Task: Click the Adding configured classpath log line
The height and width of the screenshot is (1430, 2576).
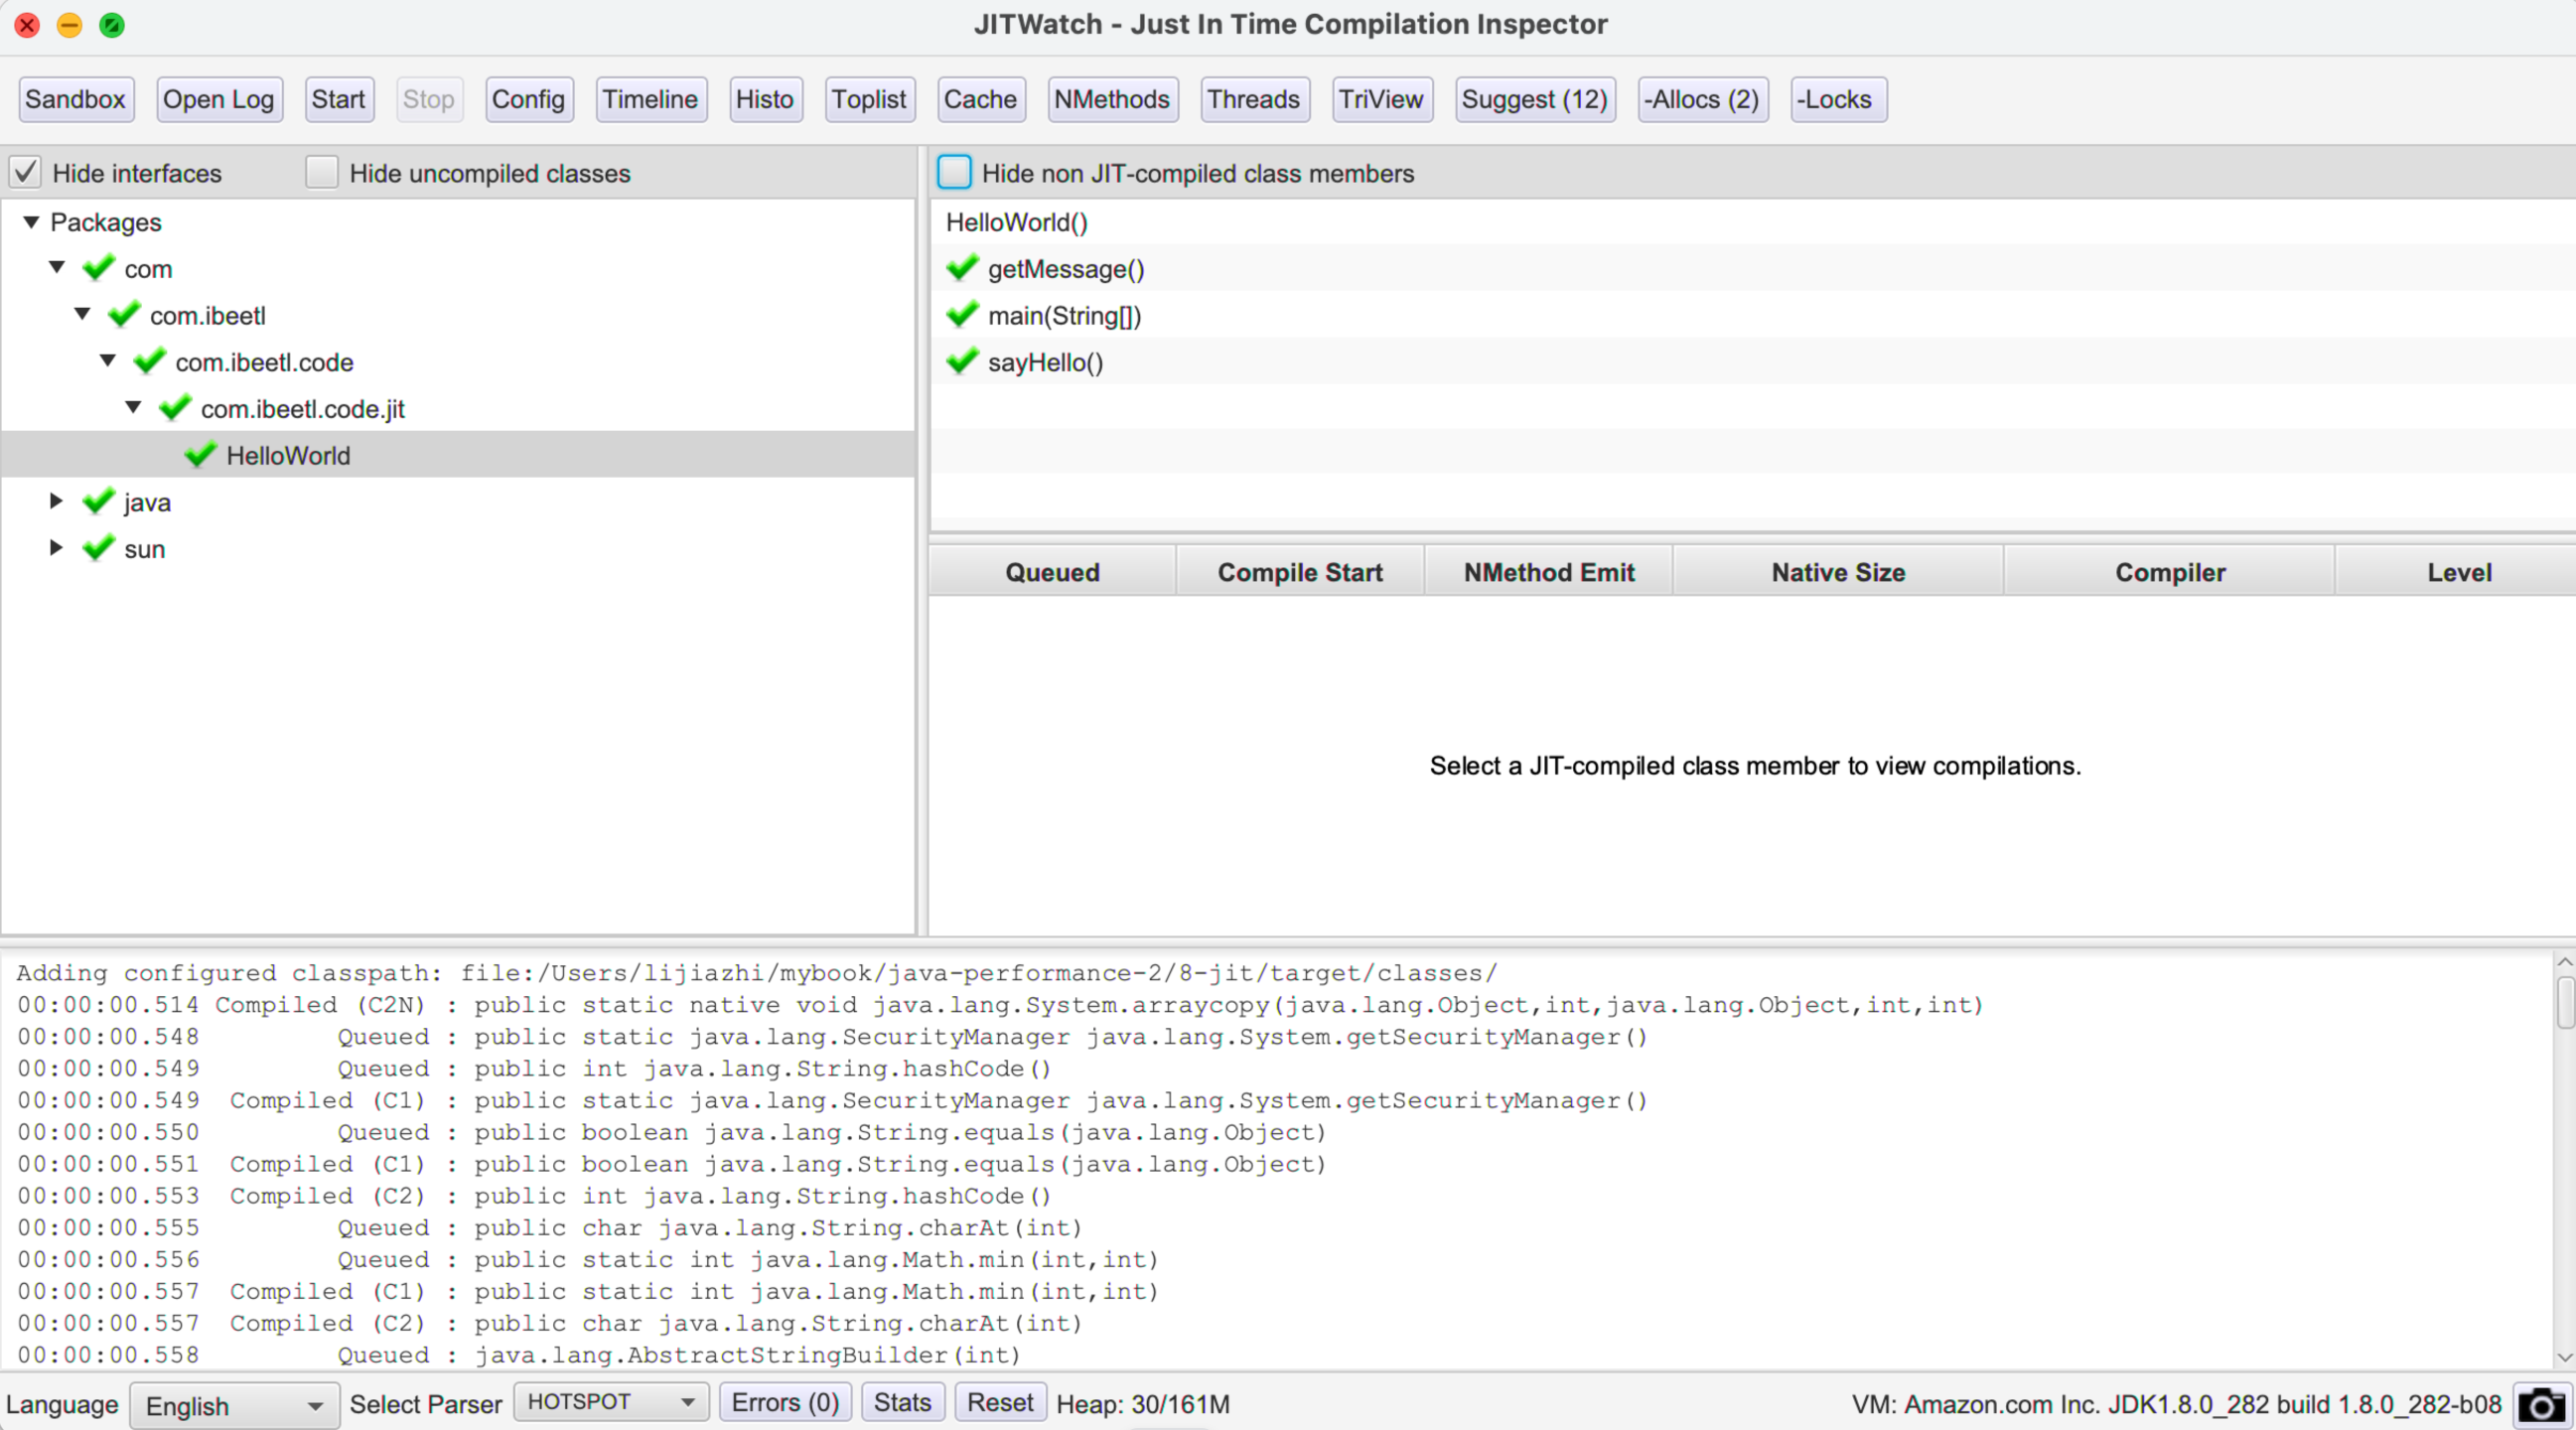Action: point(757,973)
